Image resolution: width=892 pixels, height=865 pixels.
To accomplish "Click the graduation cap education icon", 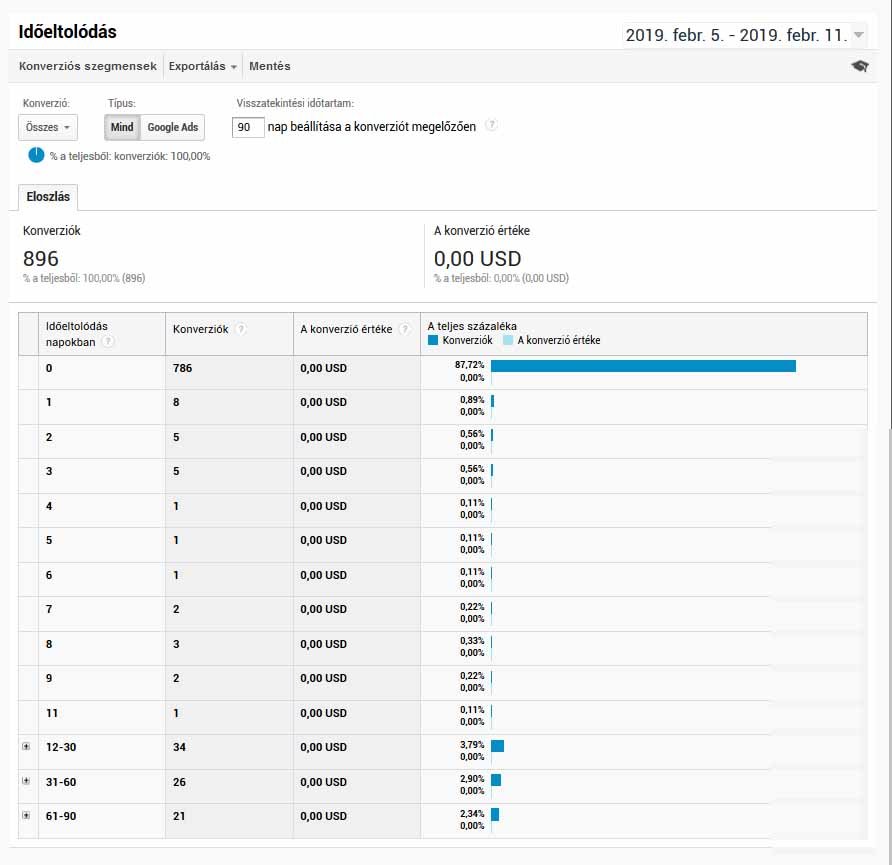I will click(x=859, y=66).
